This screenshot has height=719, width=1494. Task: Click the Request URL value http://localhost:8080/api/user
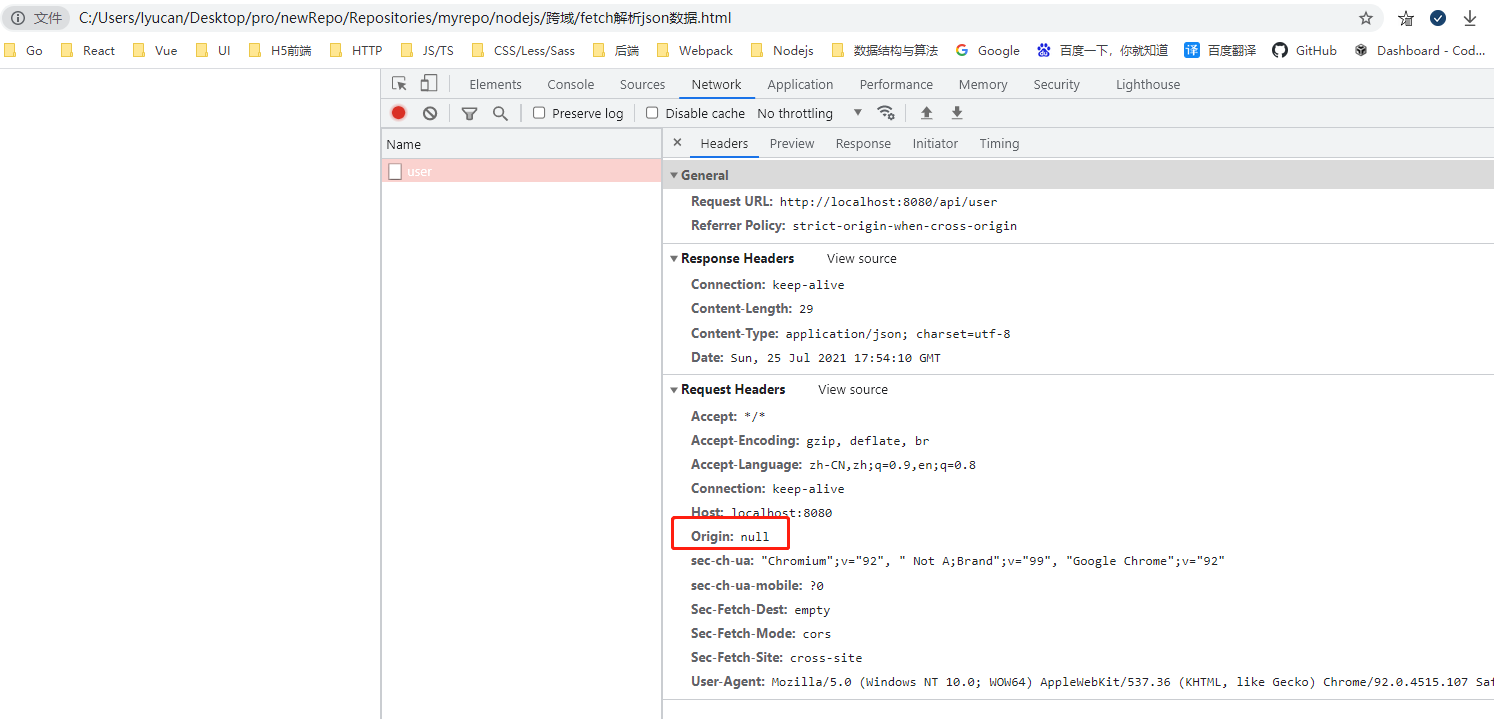point(888,202)
